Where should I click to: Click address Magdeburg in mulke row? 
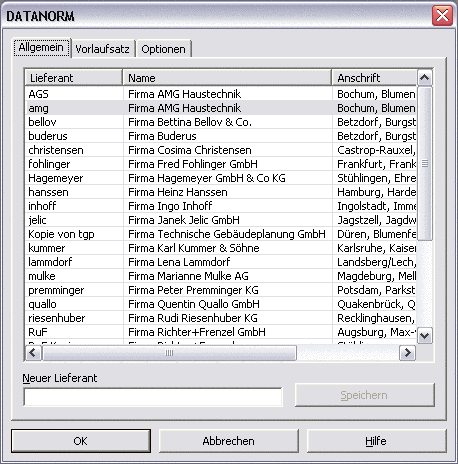[377, 276]
